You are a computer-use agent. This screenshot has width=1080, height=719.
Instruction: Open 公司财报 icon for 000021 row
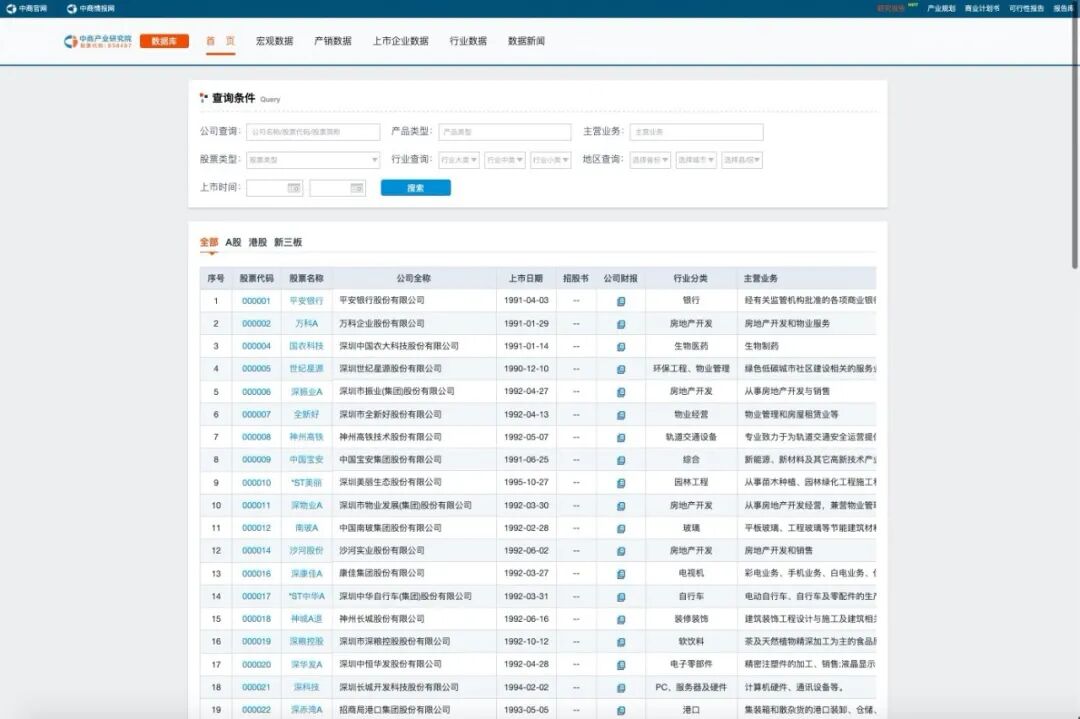[x=621, y=687]
